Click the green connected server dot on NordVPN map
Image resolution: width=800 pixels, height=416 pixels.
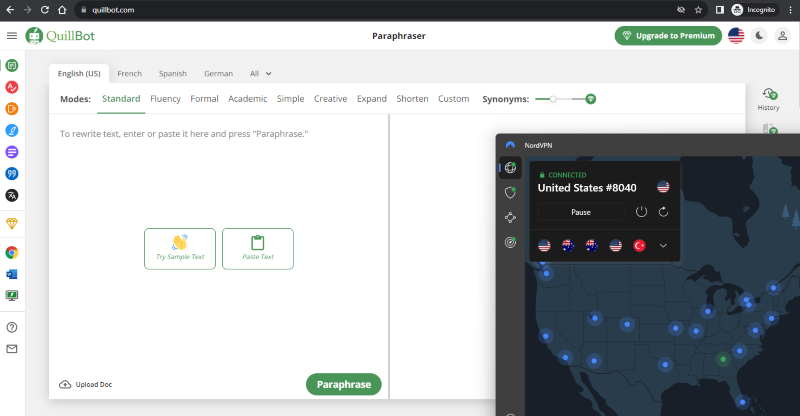tap(723, 359)
